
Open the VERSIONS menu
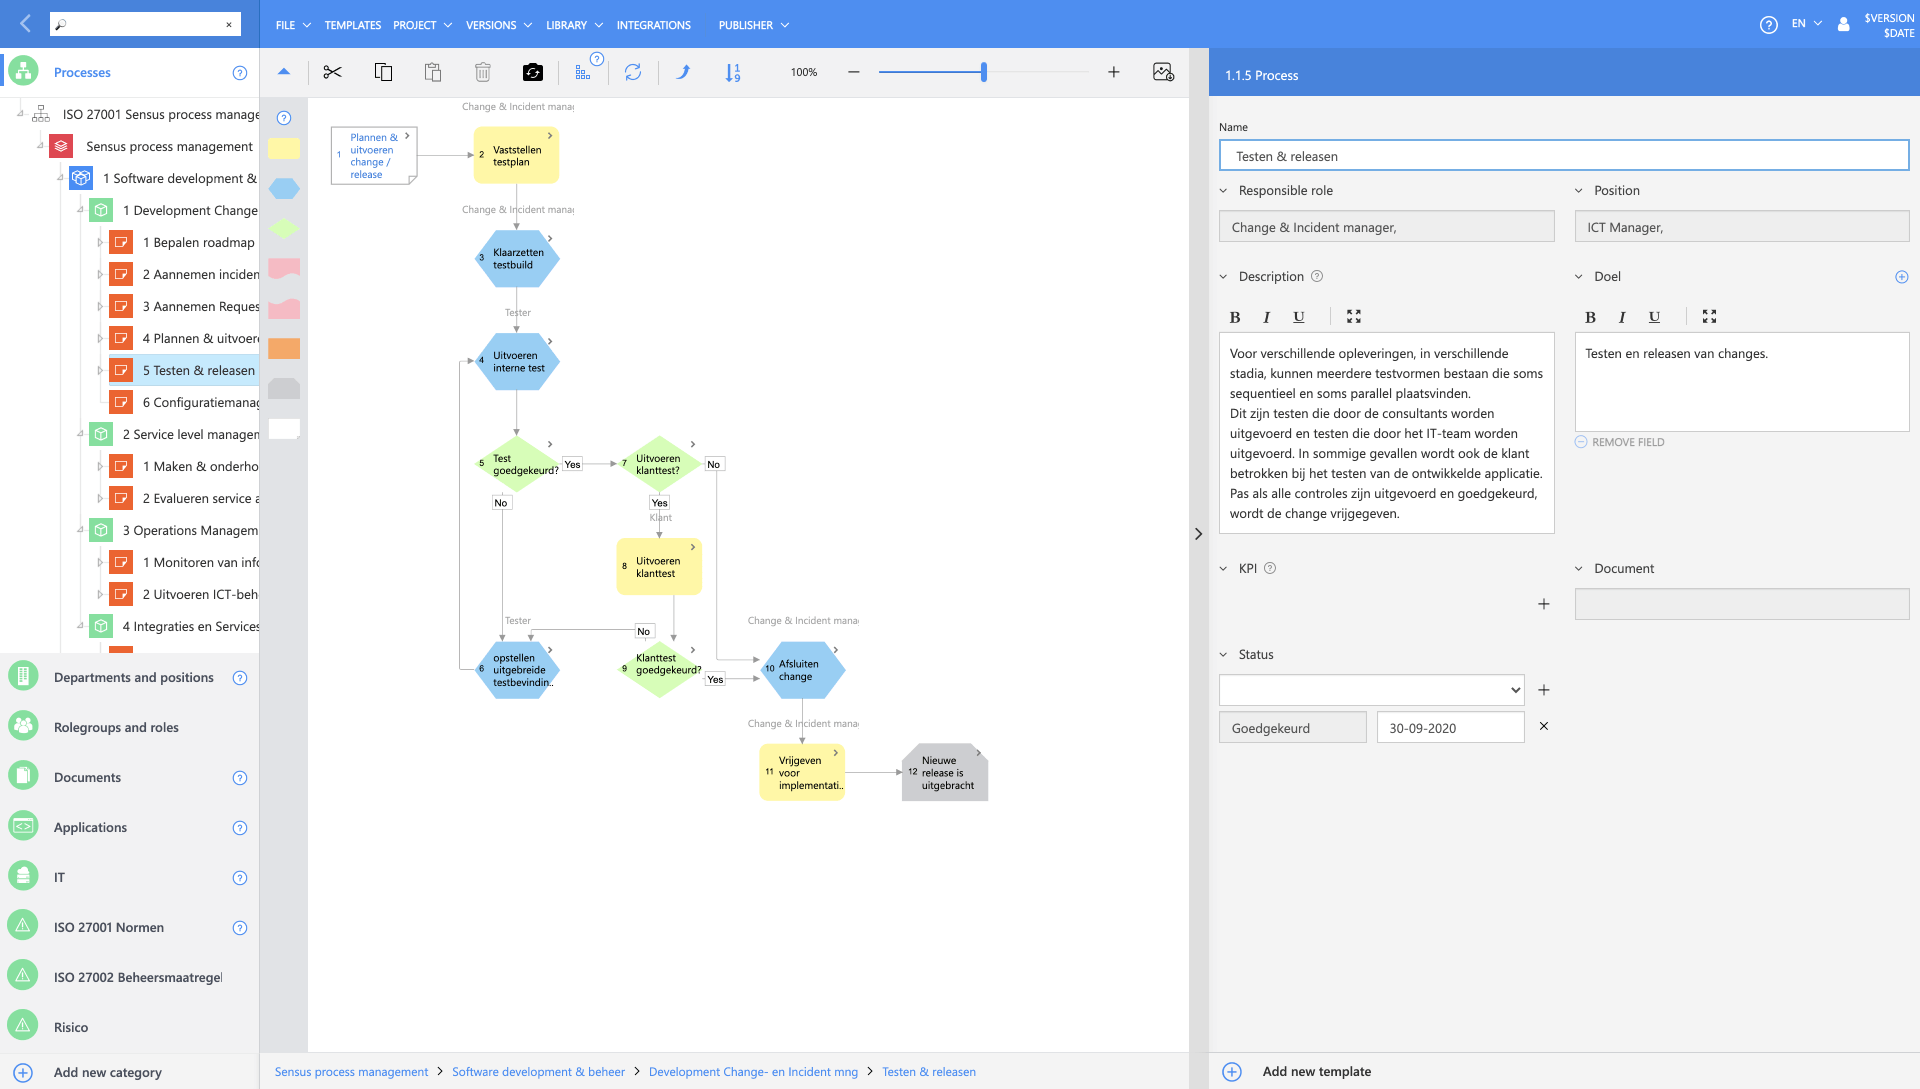click(498, 25)
